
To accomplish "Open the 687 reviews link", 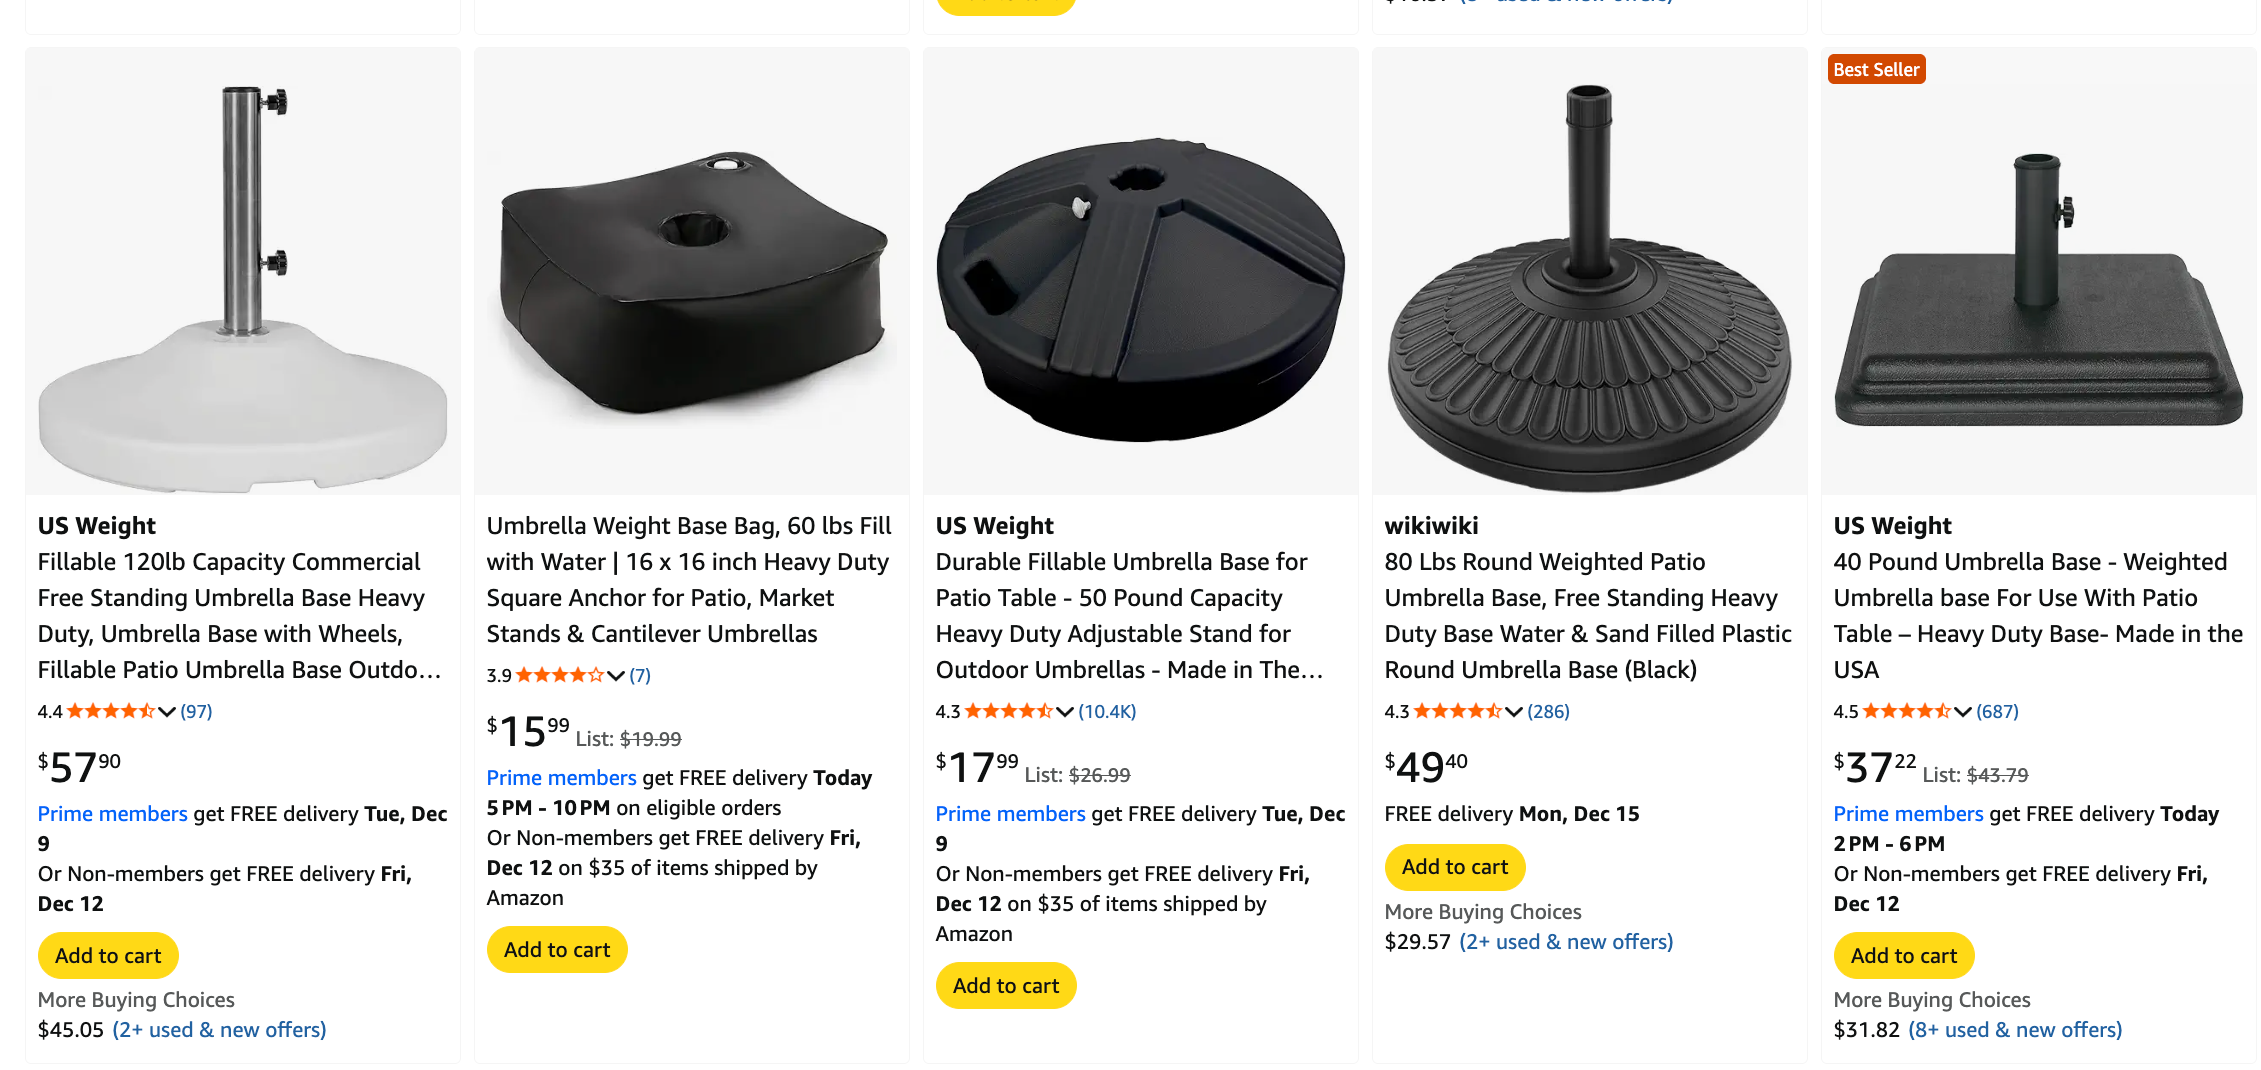I will pyautogui.click(x=1997, y=712).
